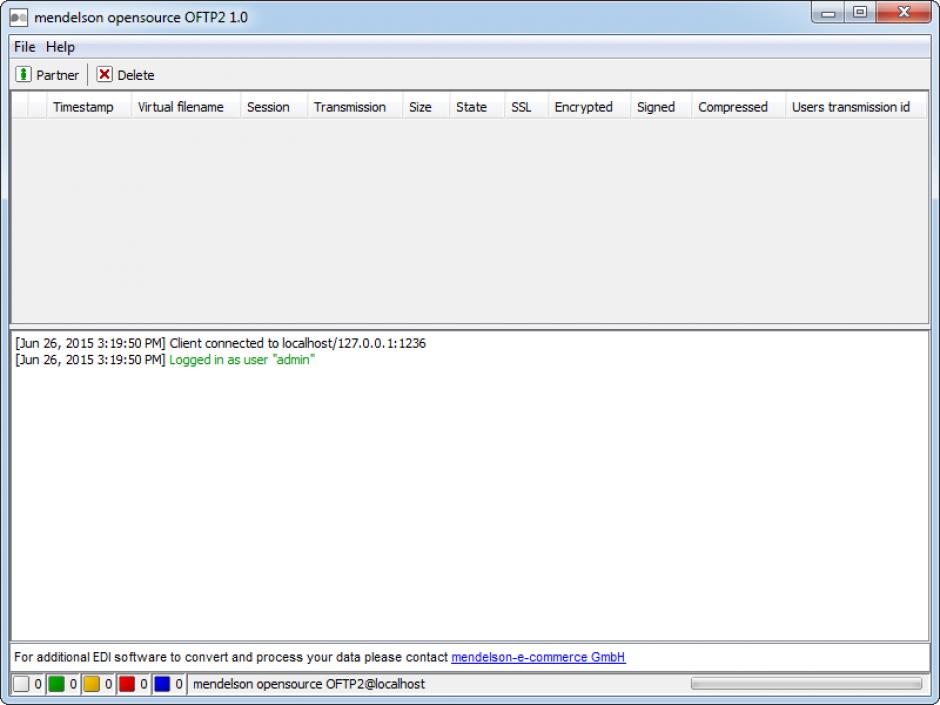Maximize the OFTP2 window
The width and height of the screenshot is (940, 705).
pyautogui.click(x=860, y=13)
